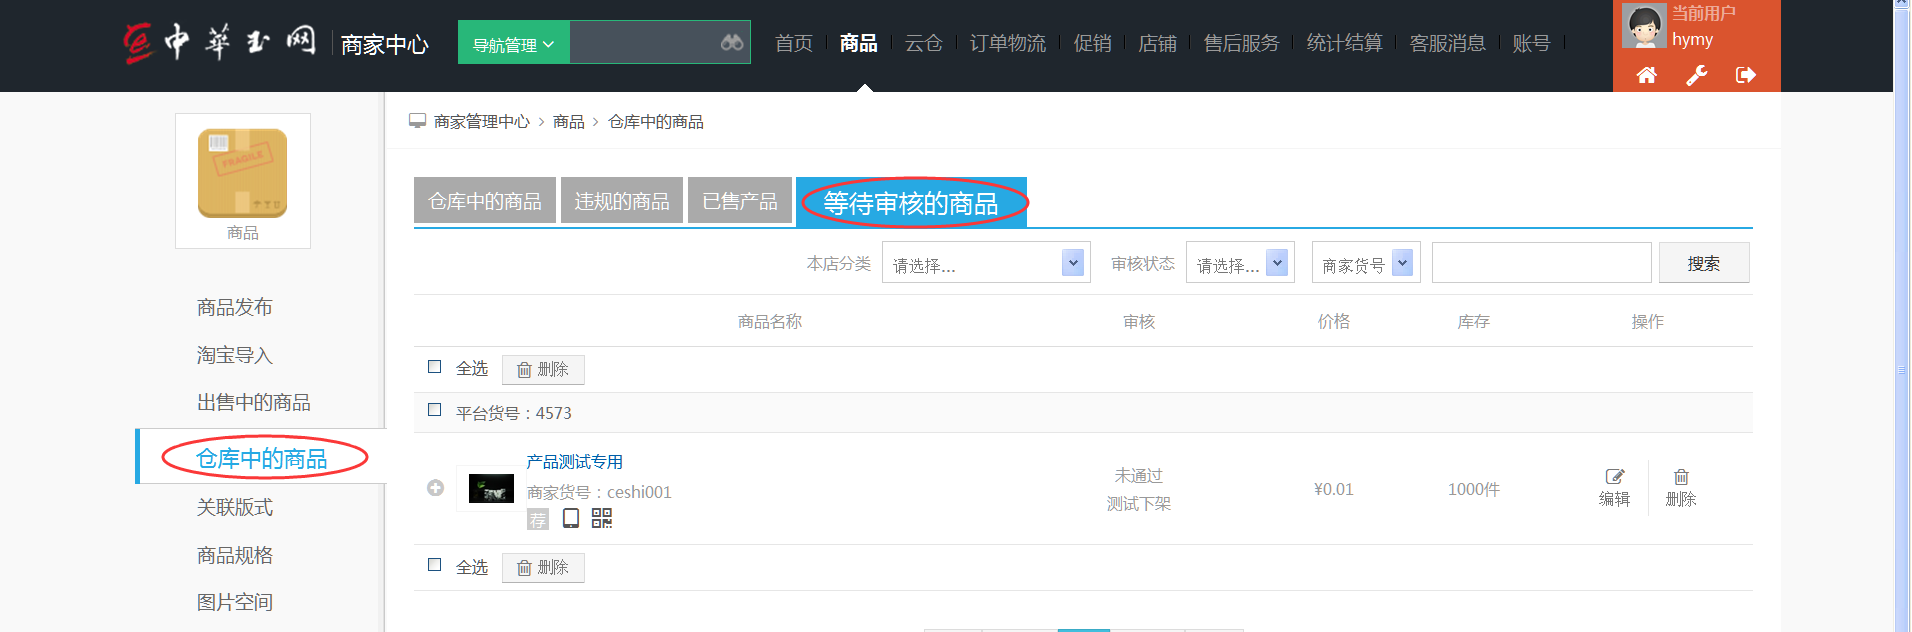The width and height of the screenshot is (1912, 632).
Task: Go to 首页 in the top menu
Action: pyautogui.click(x=794, y=43)
